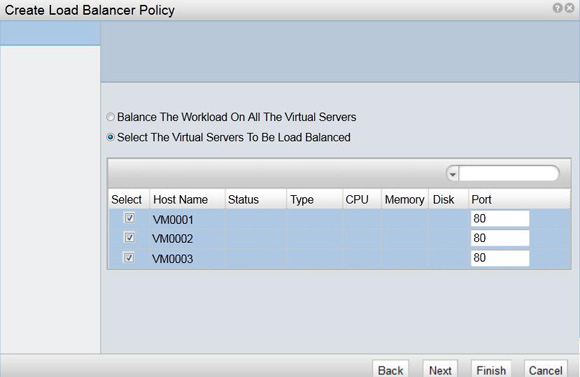Uncheck the VM0003 checkbox
Screen dimensions: 580x377
(x=129, y=257)
